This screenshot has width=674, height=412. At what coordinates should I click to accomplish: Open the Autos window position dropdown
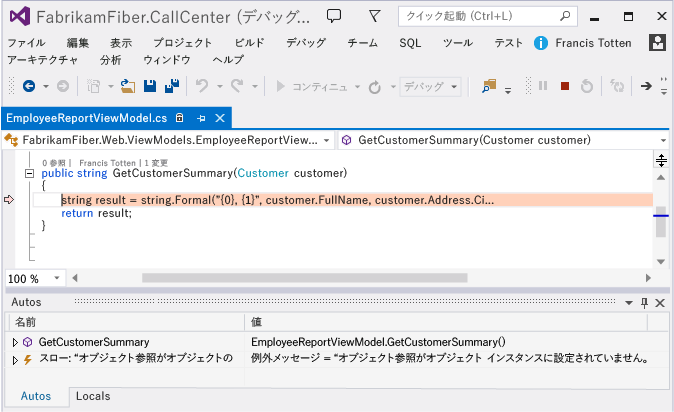629,303
